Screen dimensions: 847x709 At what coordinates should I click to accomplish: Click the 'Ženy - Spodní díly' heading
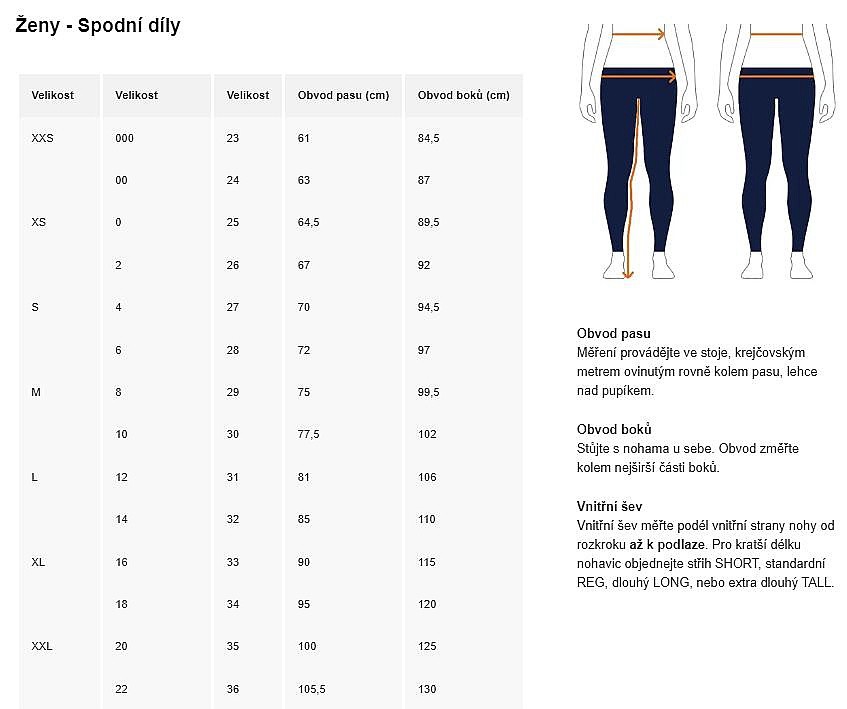tap(98, 25)
